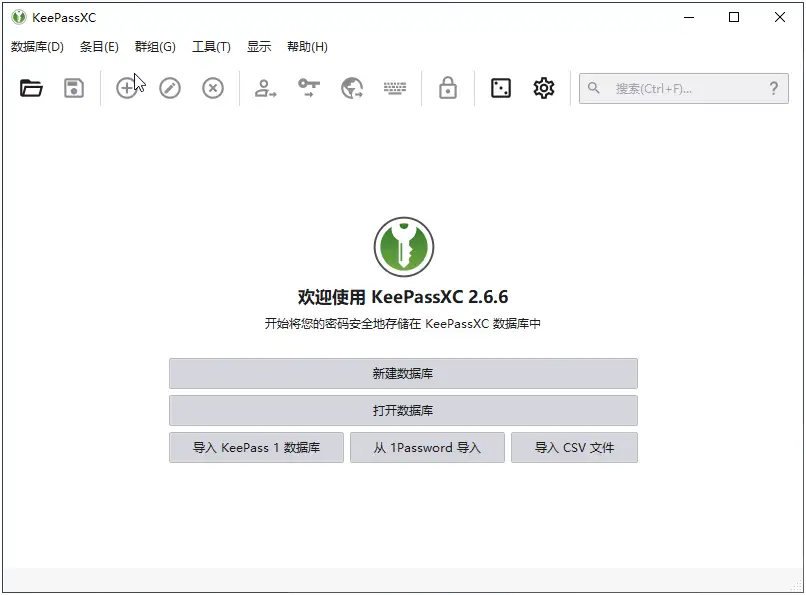Viewport: 806px width, 595px height.
Task: Click the 新建数据库 button
Action: pos(403,374)
